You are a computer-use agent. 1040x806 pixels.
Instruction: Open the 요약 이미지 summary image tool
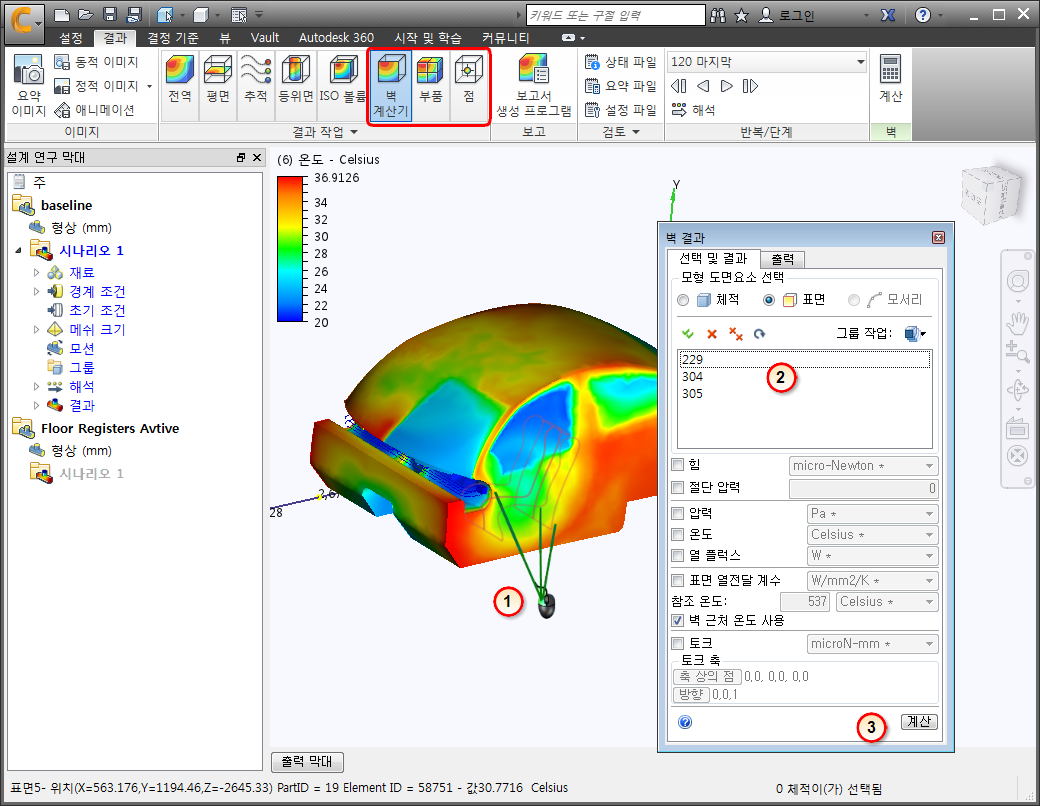[x=29, y=86]
